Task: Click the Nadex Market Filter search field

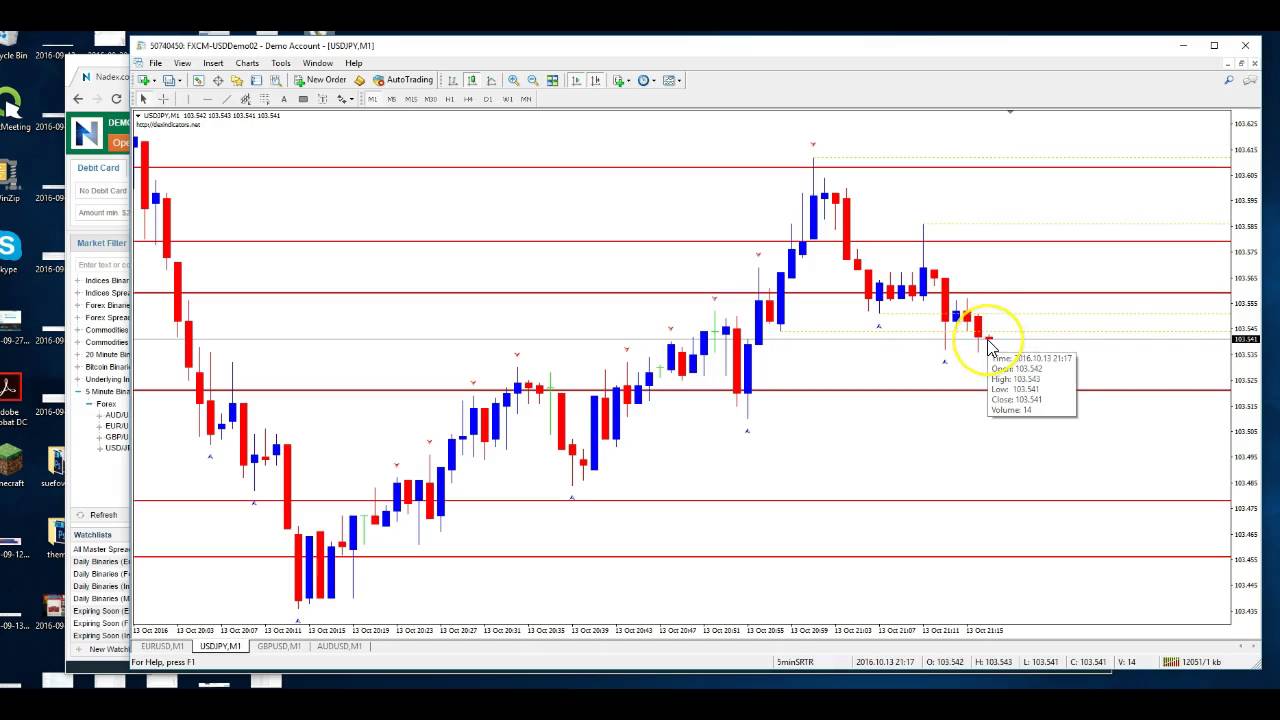Action: 102,265
